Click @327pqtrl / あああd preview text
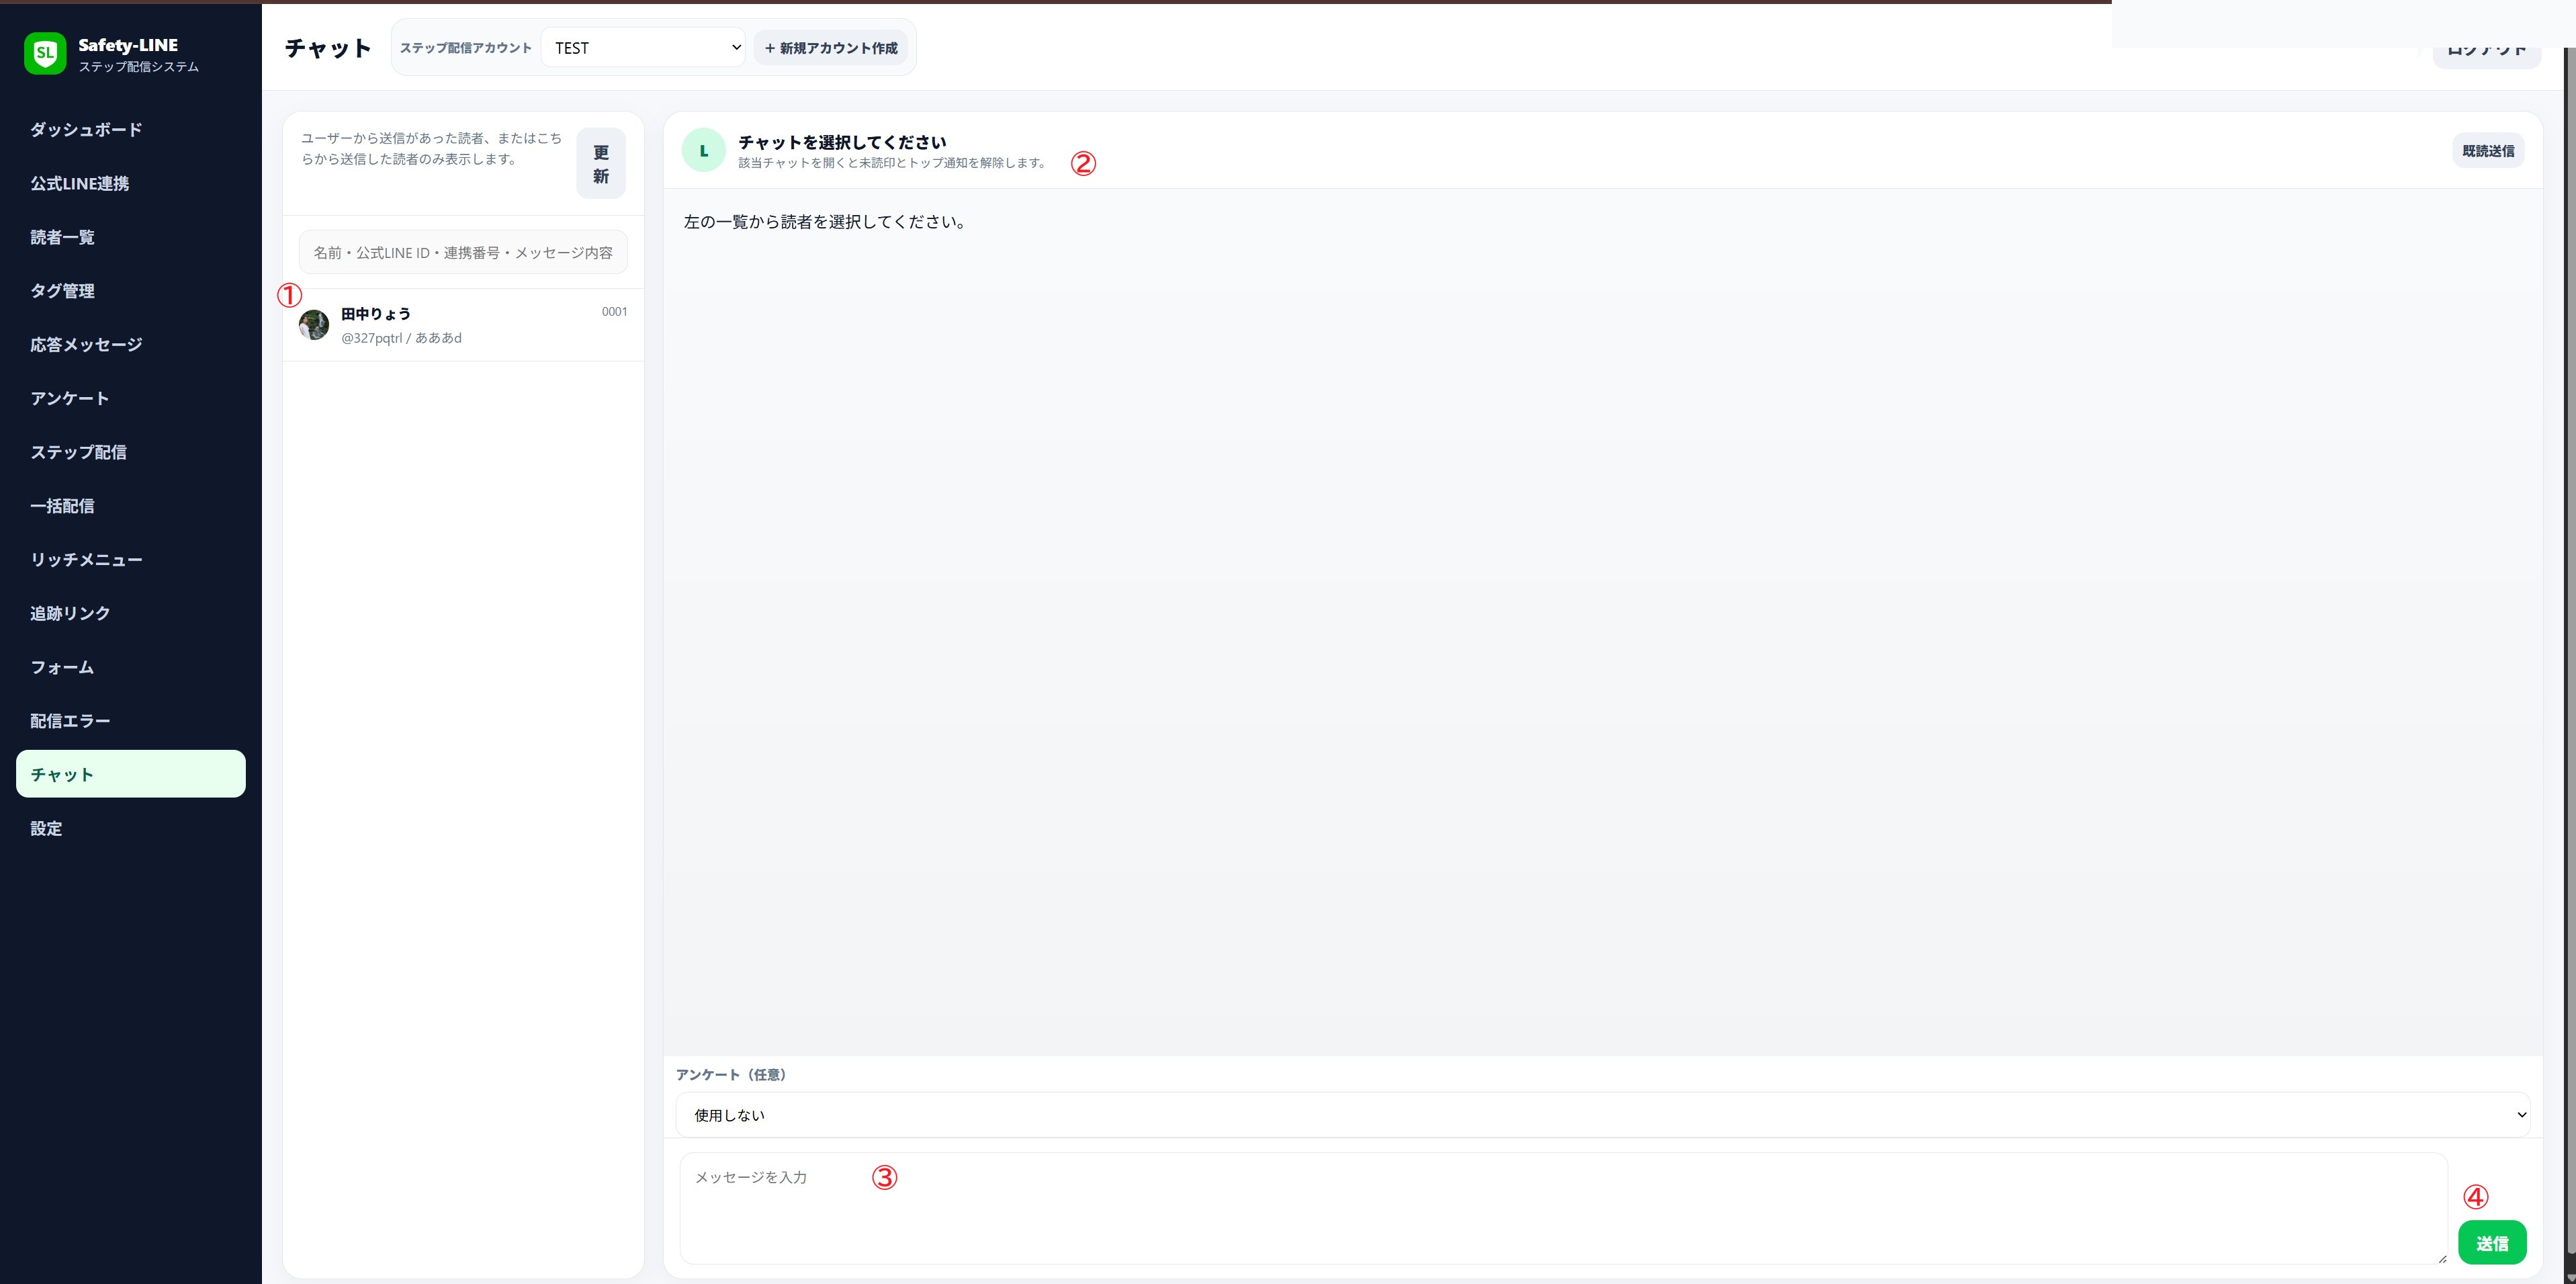 pyautogui.click(x=401, y=338)
